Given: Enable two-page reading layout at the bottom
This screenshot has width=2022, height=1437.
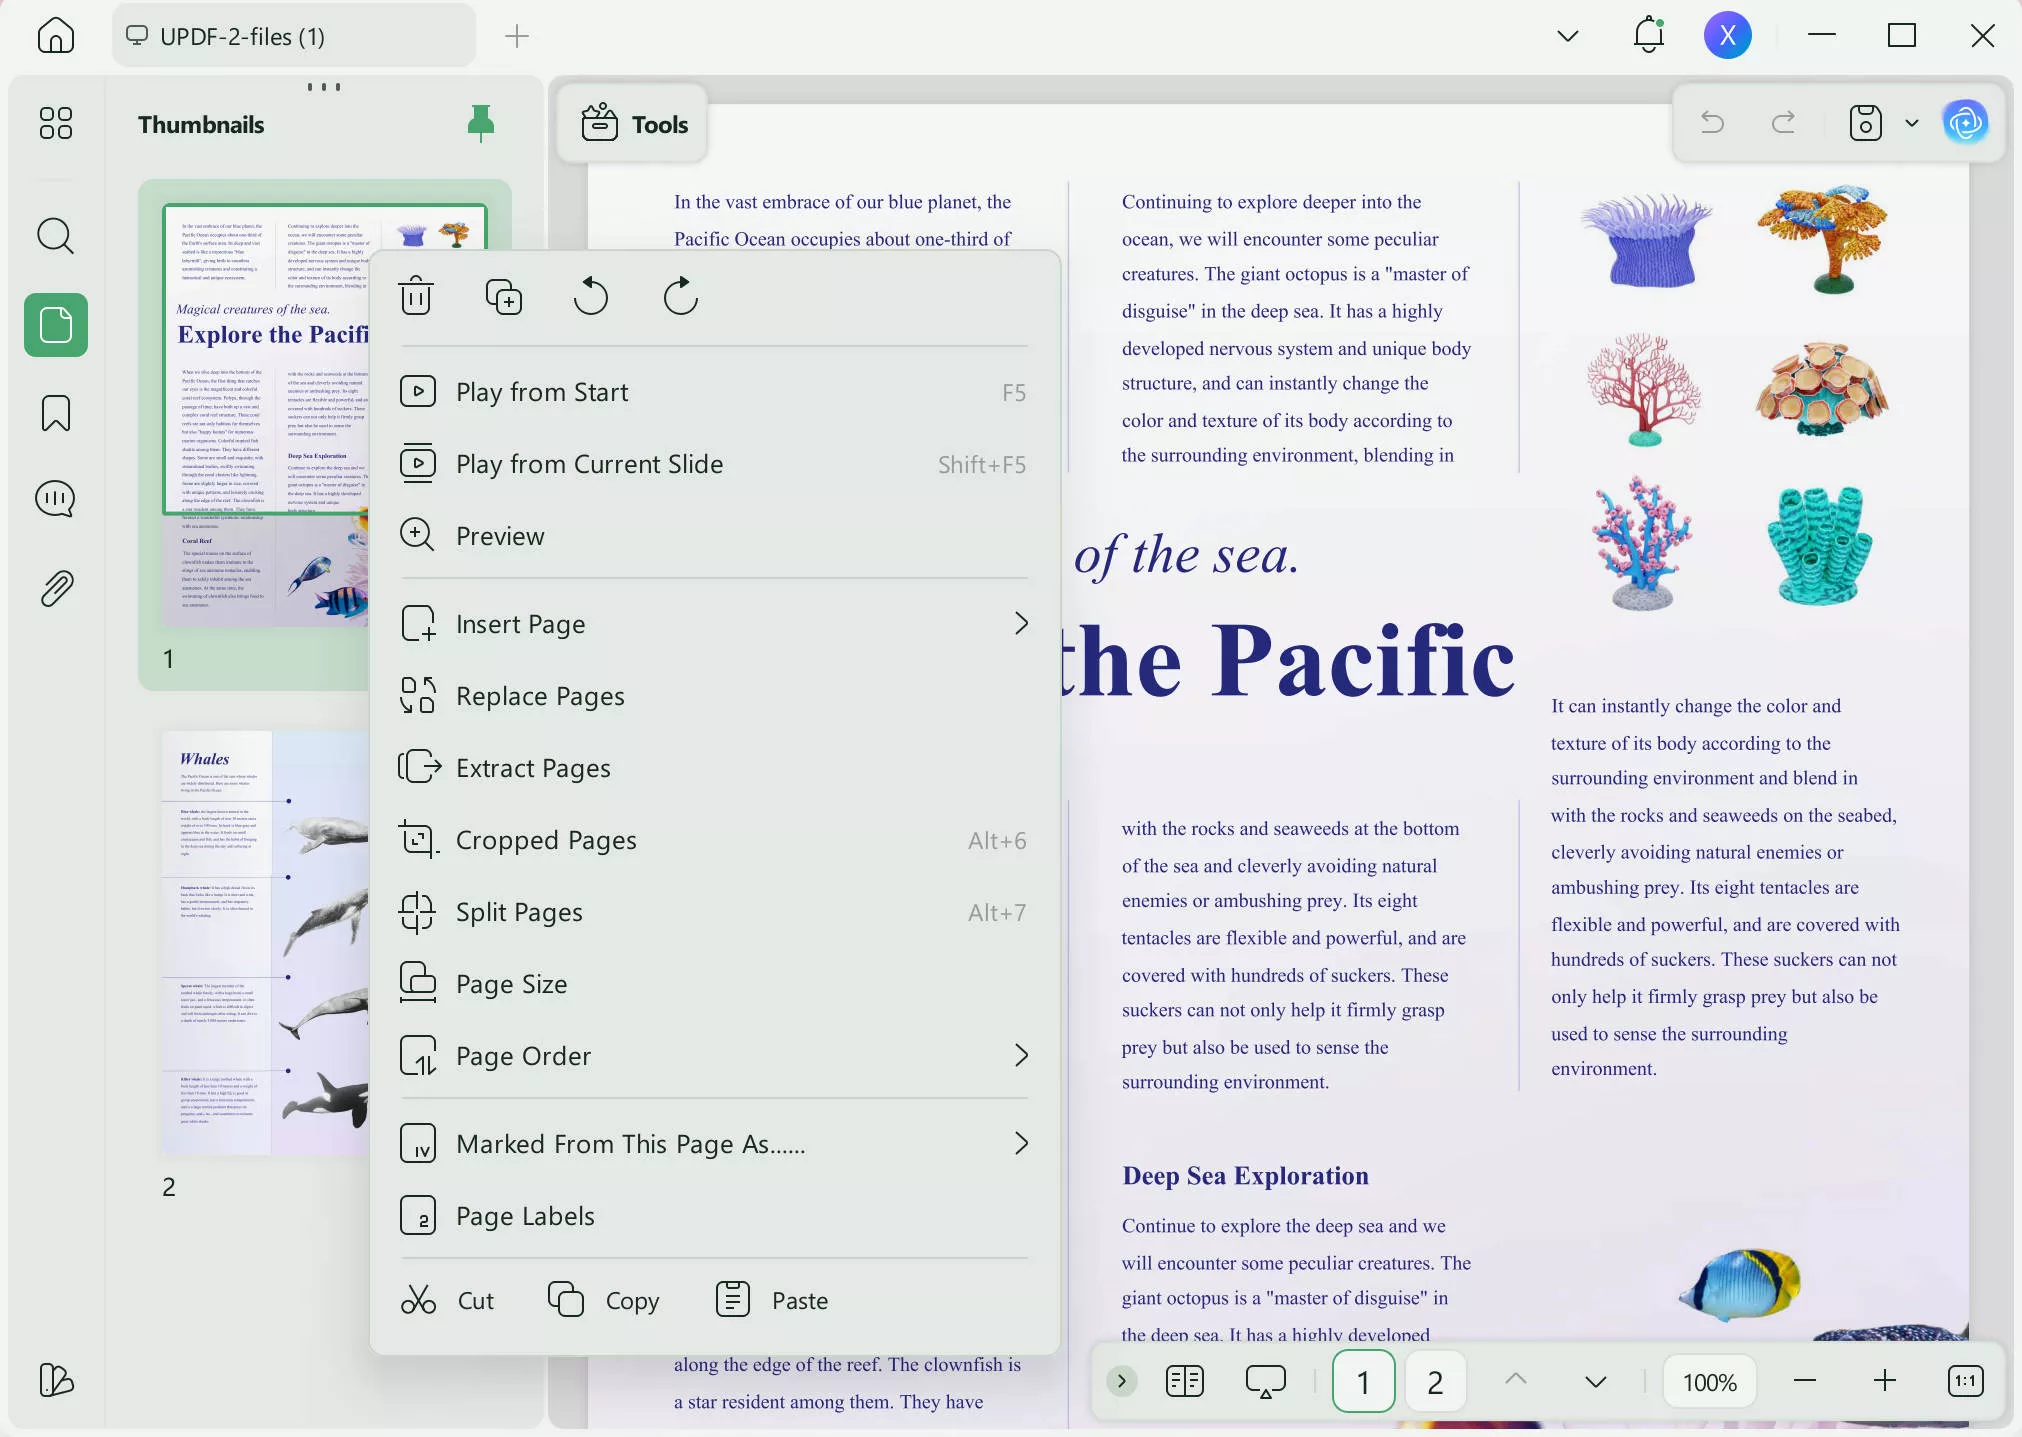Looking at the screenshot, I should click(x=1184, y=1381).
